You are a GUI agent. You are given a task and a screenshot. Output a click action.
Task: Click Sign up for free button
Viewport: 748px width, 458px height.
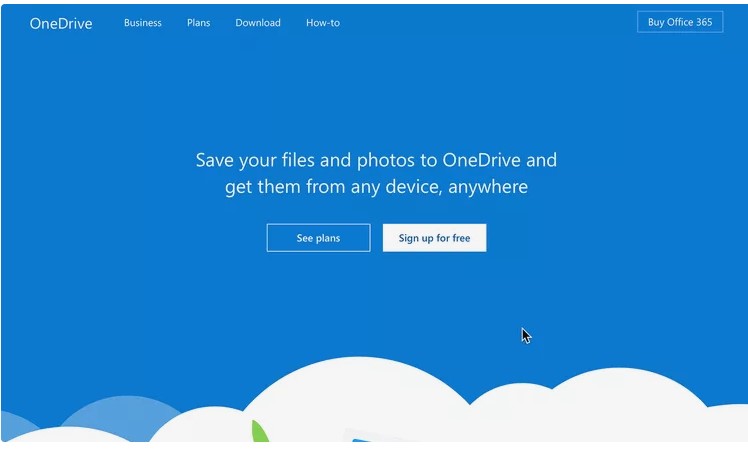[434, 238]
